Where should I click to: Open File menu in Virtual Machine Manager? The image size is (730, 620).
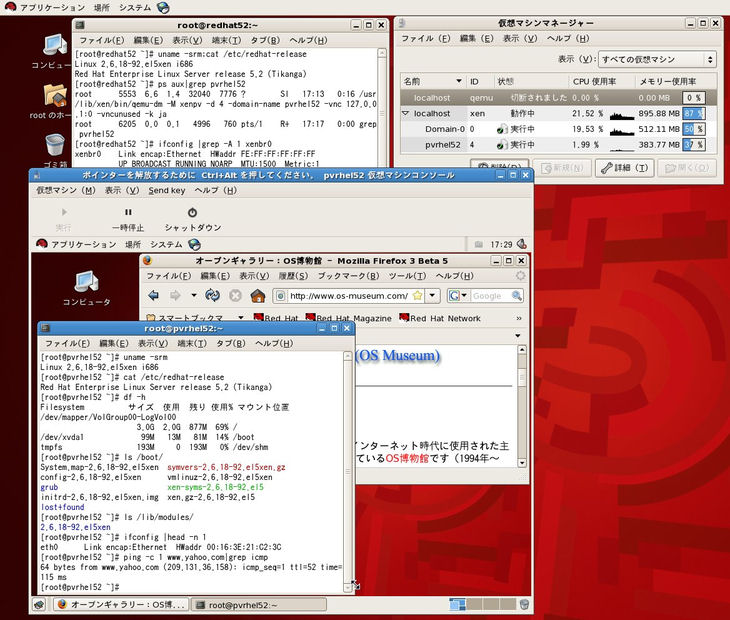tap(426, 38)
